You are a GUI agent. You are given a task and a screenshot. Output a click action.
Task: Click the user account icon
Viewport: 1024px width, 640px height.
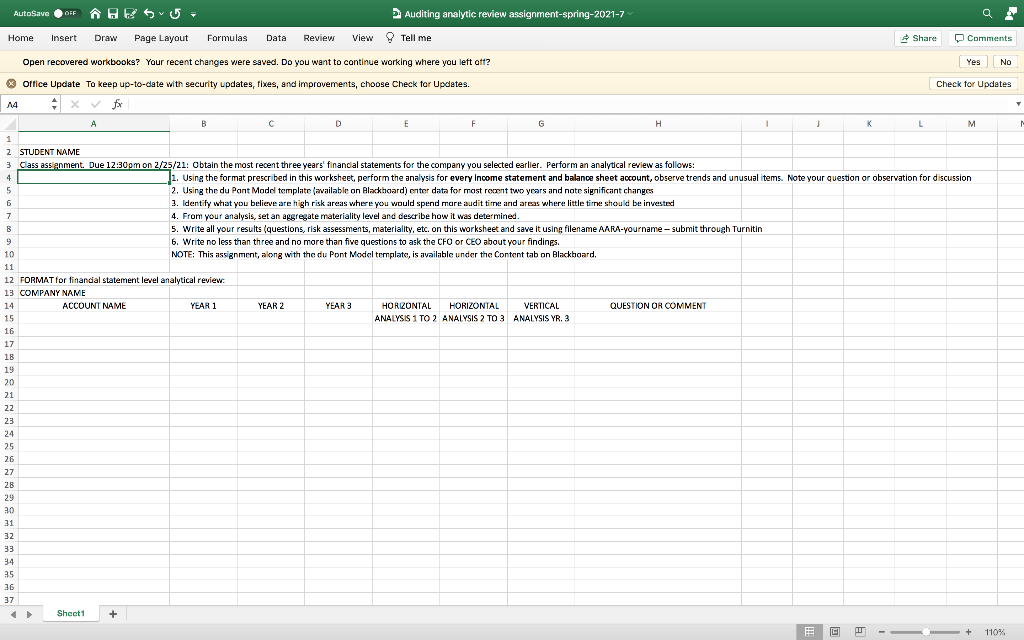[x=1011, y=13]
